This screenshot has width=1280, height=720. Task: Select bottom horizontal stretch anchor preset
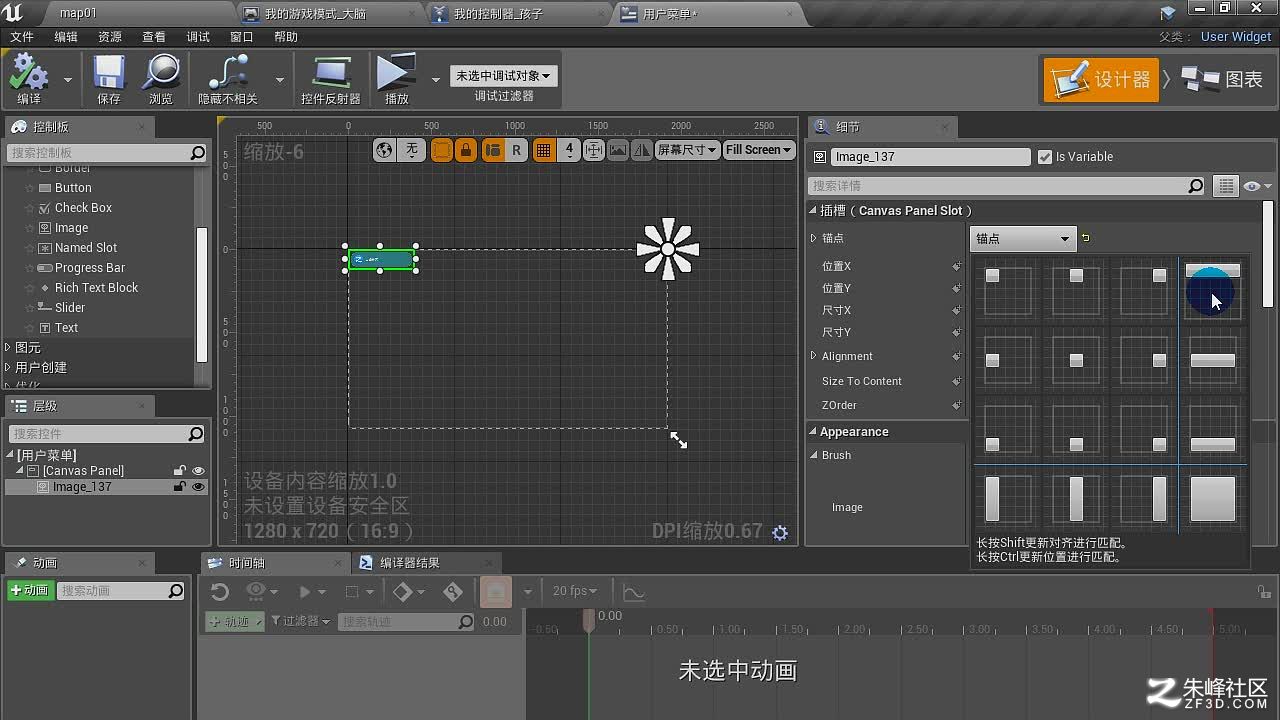[x=1213, y=428]
